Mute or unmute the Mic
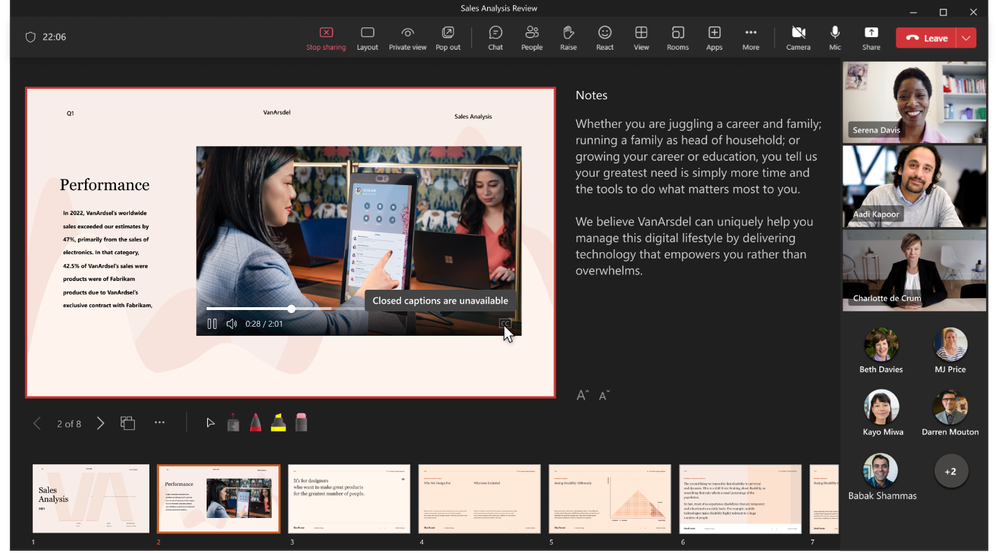The height and width of the screenshot is (553, 998). [x=835, y=38]
